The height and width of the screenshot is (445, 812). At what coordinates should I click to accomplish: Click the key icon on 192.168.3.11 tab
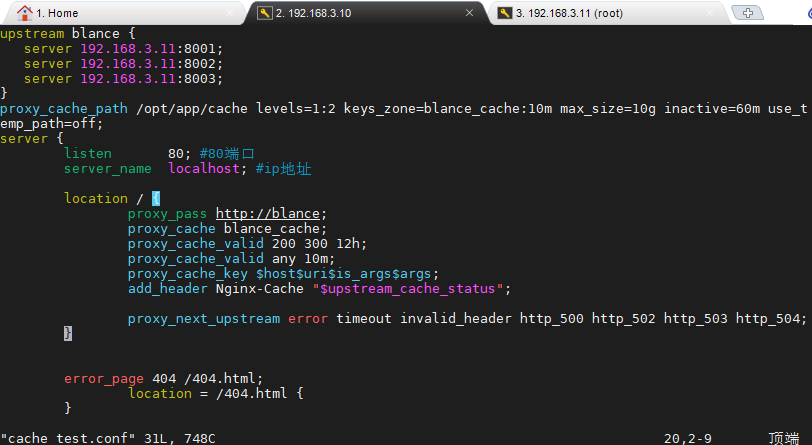(x=504, y=13)
